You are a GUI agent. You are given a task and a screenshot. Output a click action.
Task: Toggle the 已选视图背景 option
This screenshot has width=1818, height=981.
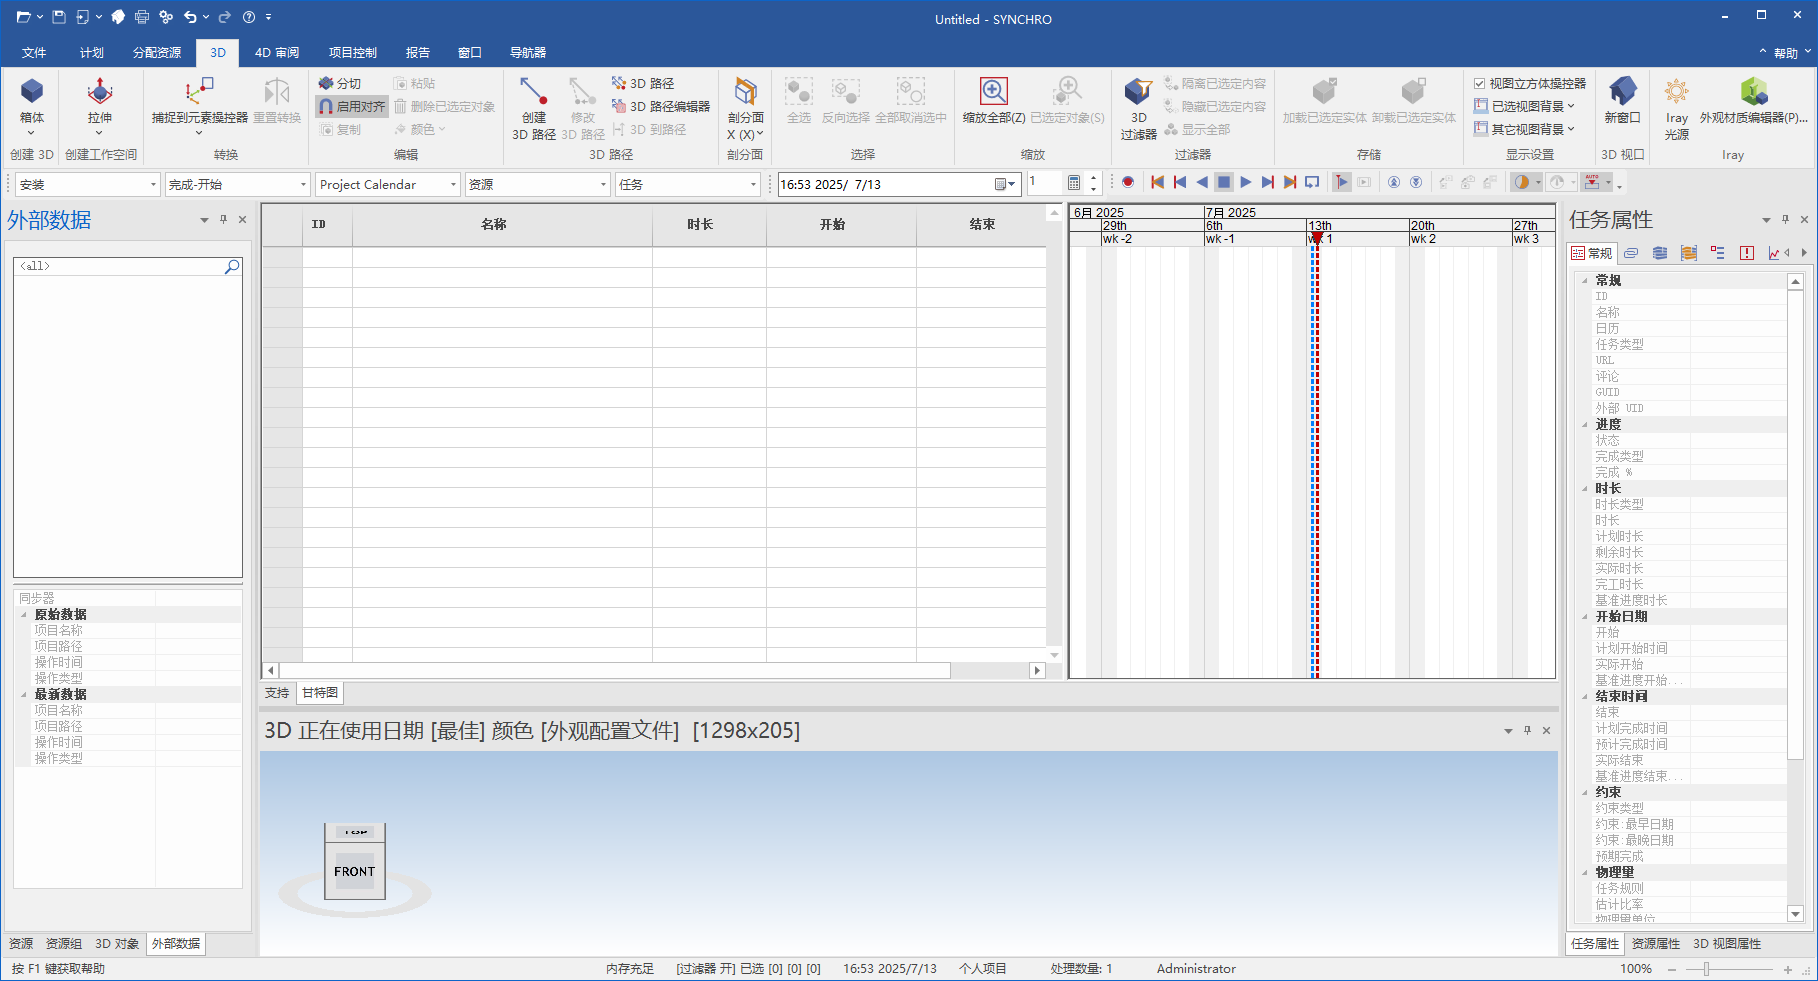pyautogui.click(x=1522, y=106)
